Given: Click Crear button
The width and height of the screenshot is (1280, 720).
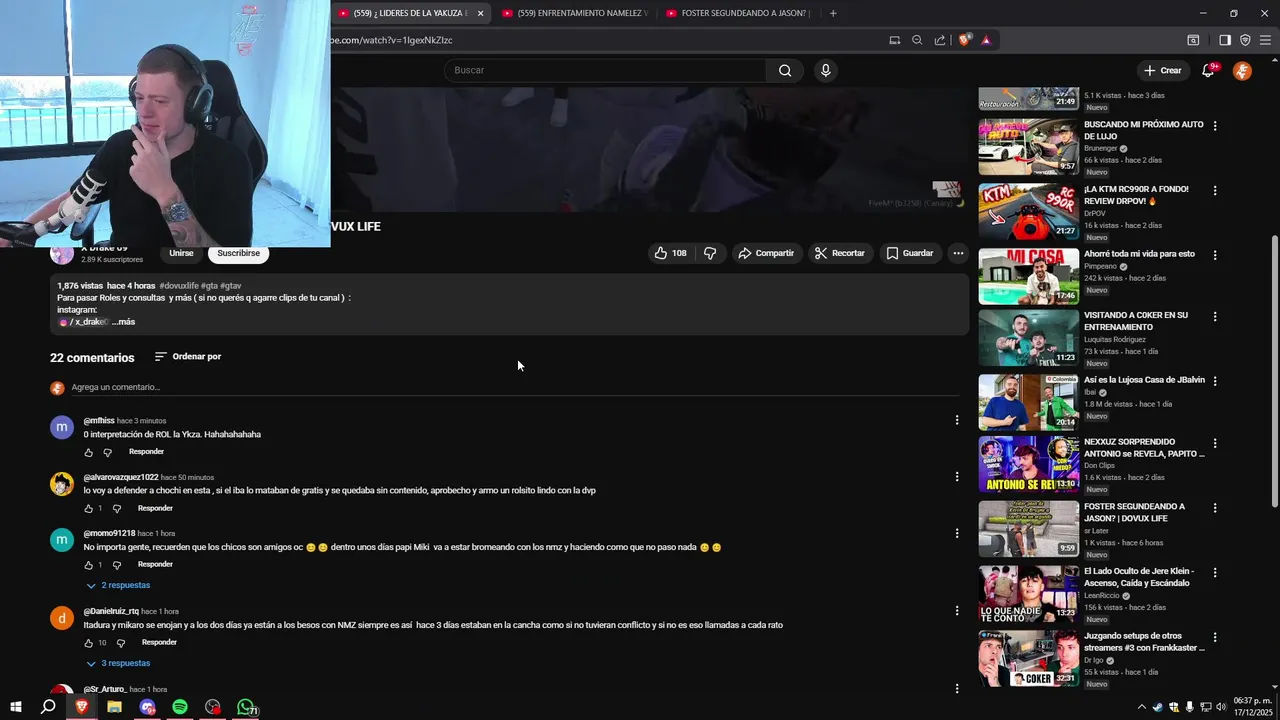Looking at the screenshot, I should (1163, 70).
